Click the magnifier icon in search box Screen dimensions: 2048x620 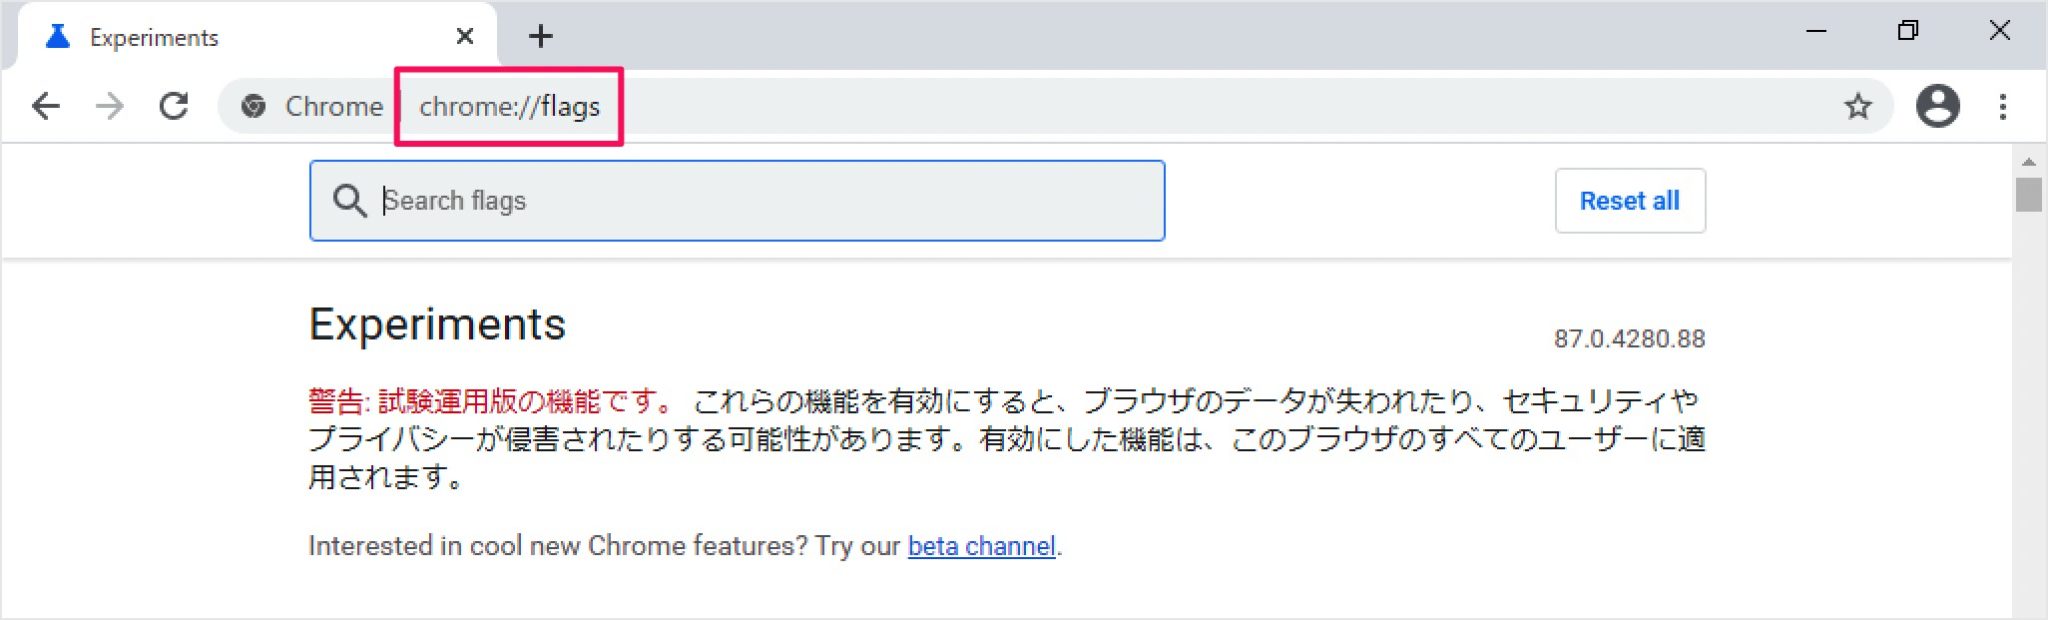(349, 201)
